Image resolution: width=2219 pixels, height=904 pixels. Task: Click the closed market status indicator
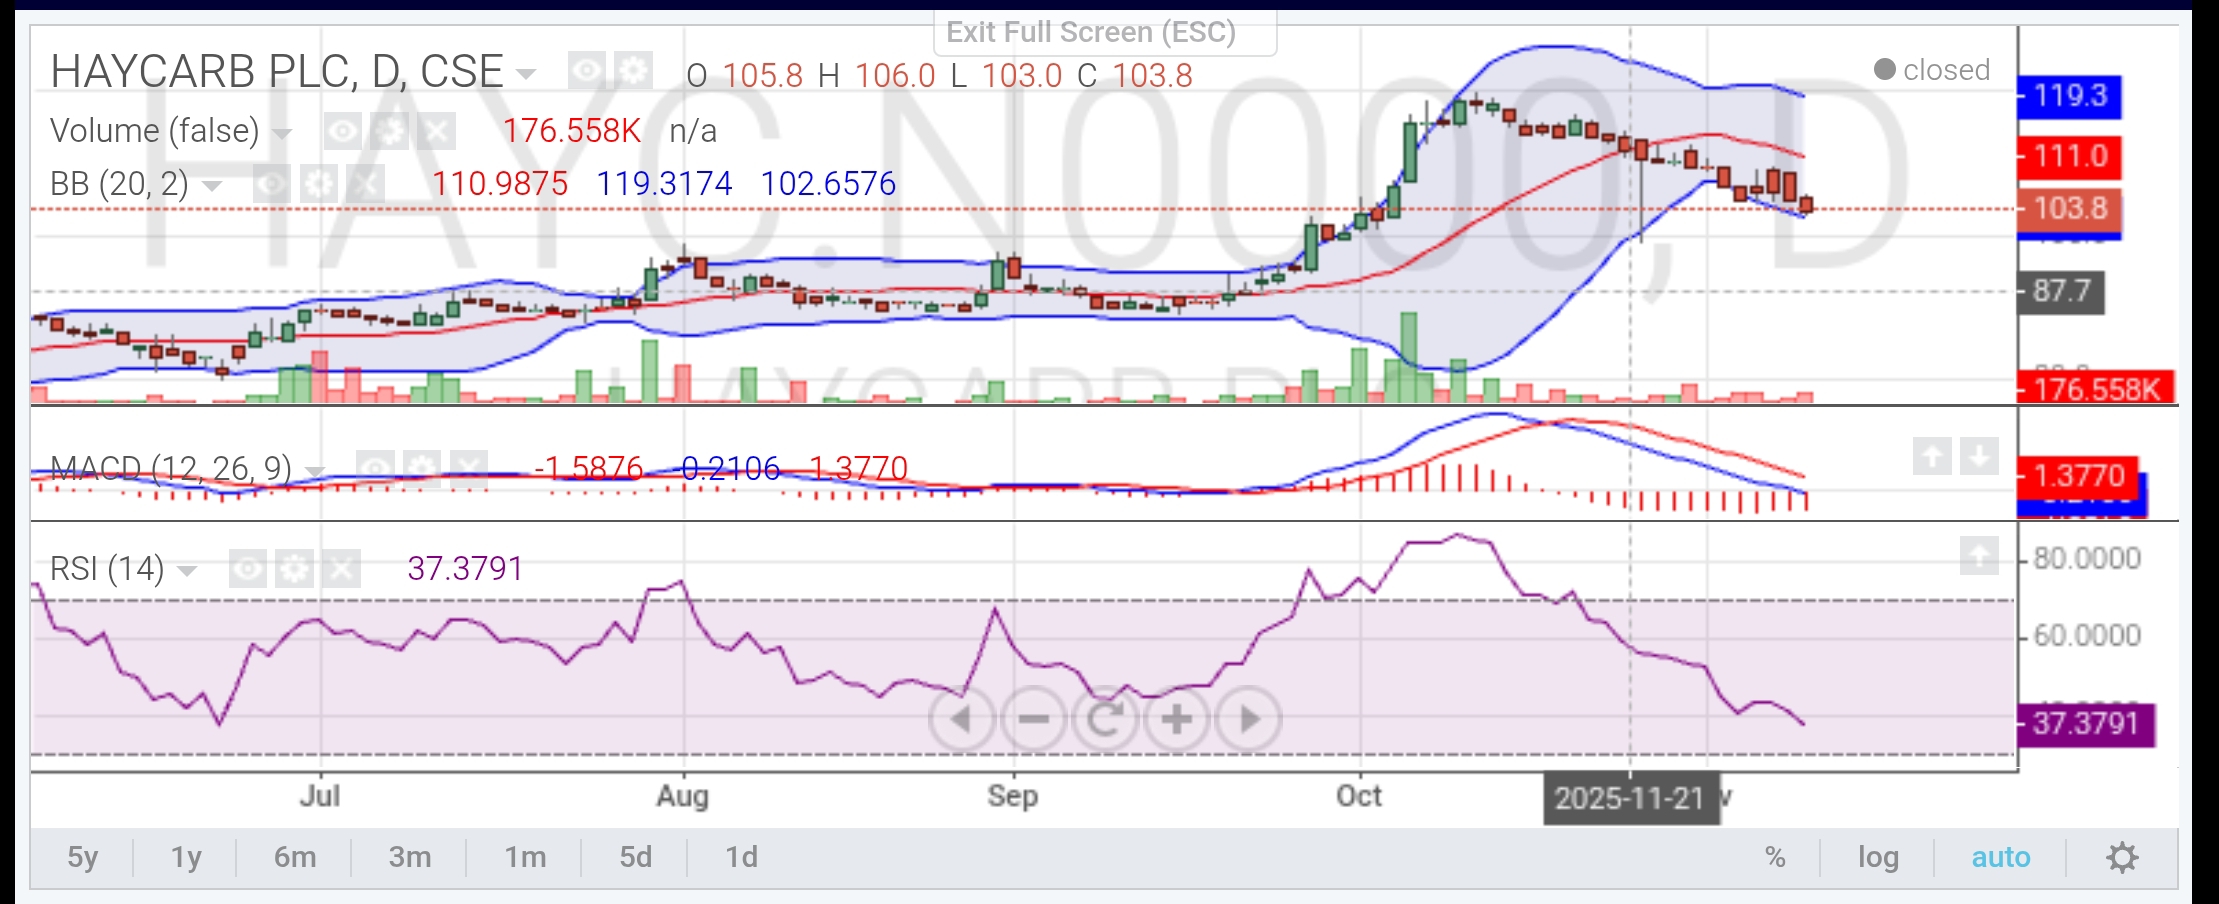coord(1932,70)
